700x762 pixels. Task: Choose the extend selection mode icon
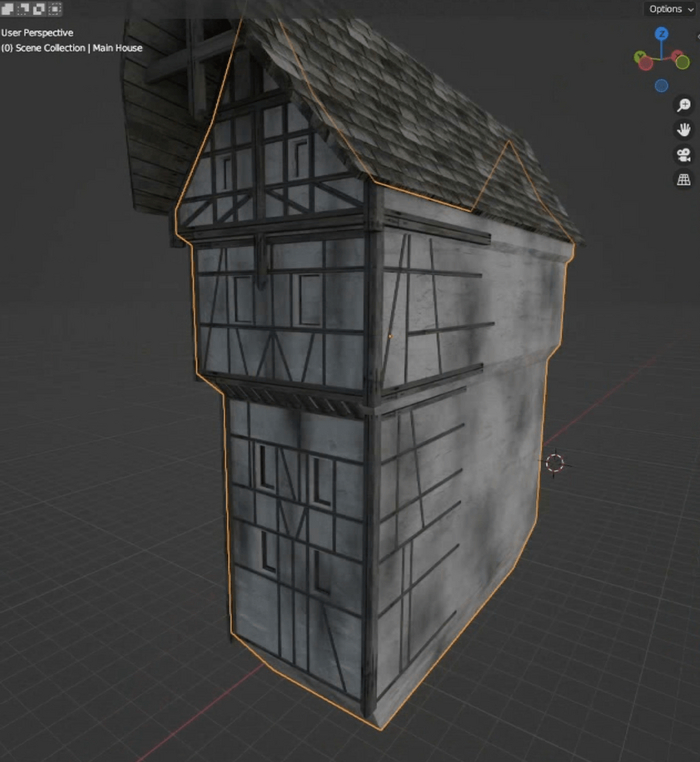[x=23, y=9]
